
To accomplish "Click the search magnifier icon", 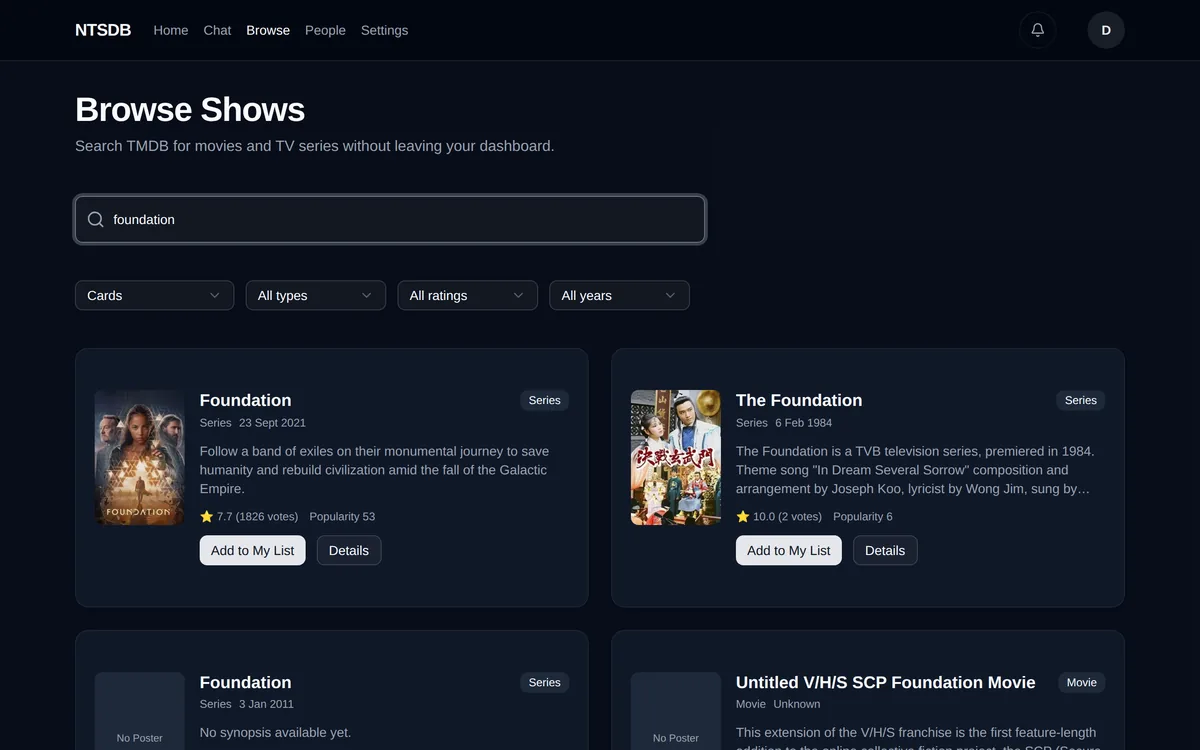I will pyautogui.click(x=96, y=219).
